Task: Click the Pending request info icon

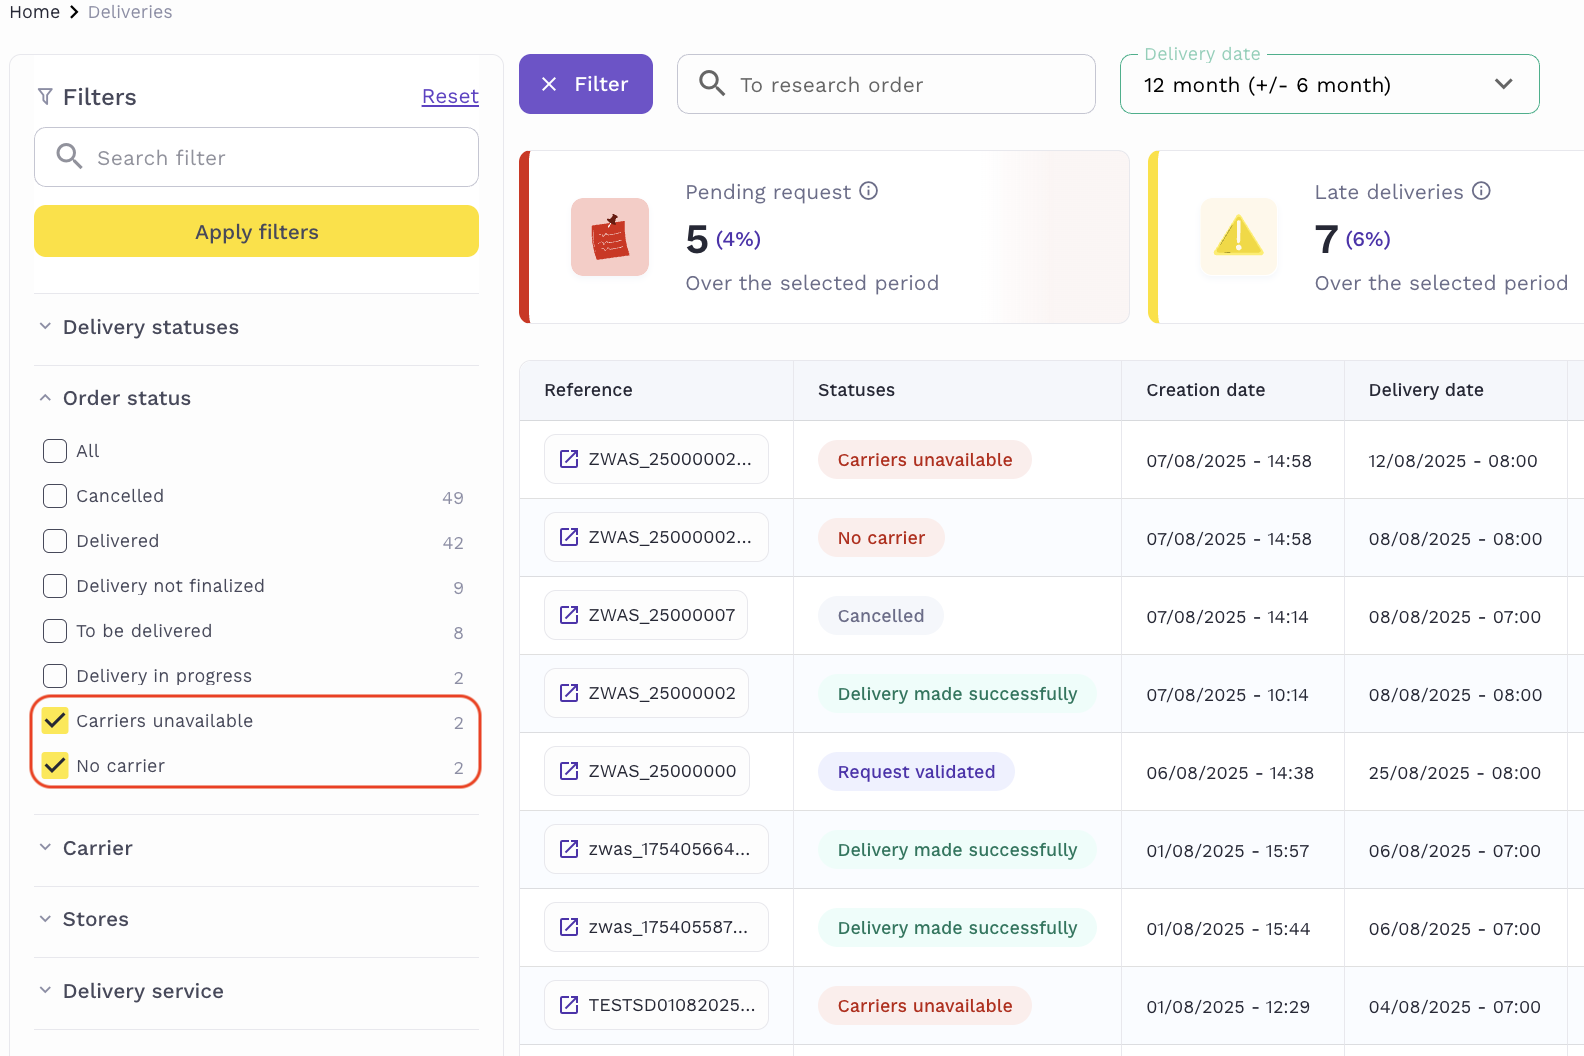Action: pyautogui.click(x=868, y=191)
